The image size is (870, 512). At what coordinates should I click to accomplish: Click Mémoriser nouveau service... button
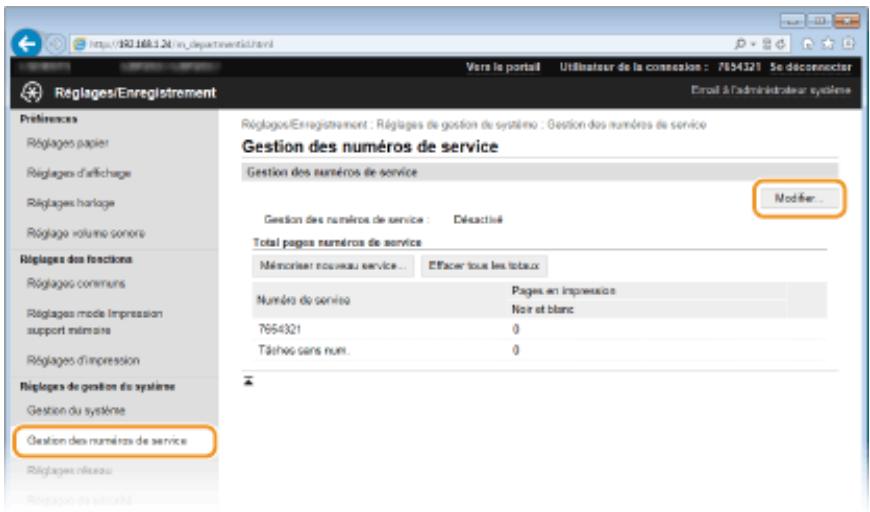point(333,266)
